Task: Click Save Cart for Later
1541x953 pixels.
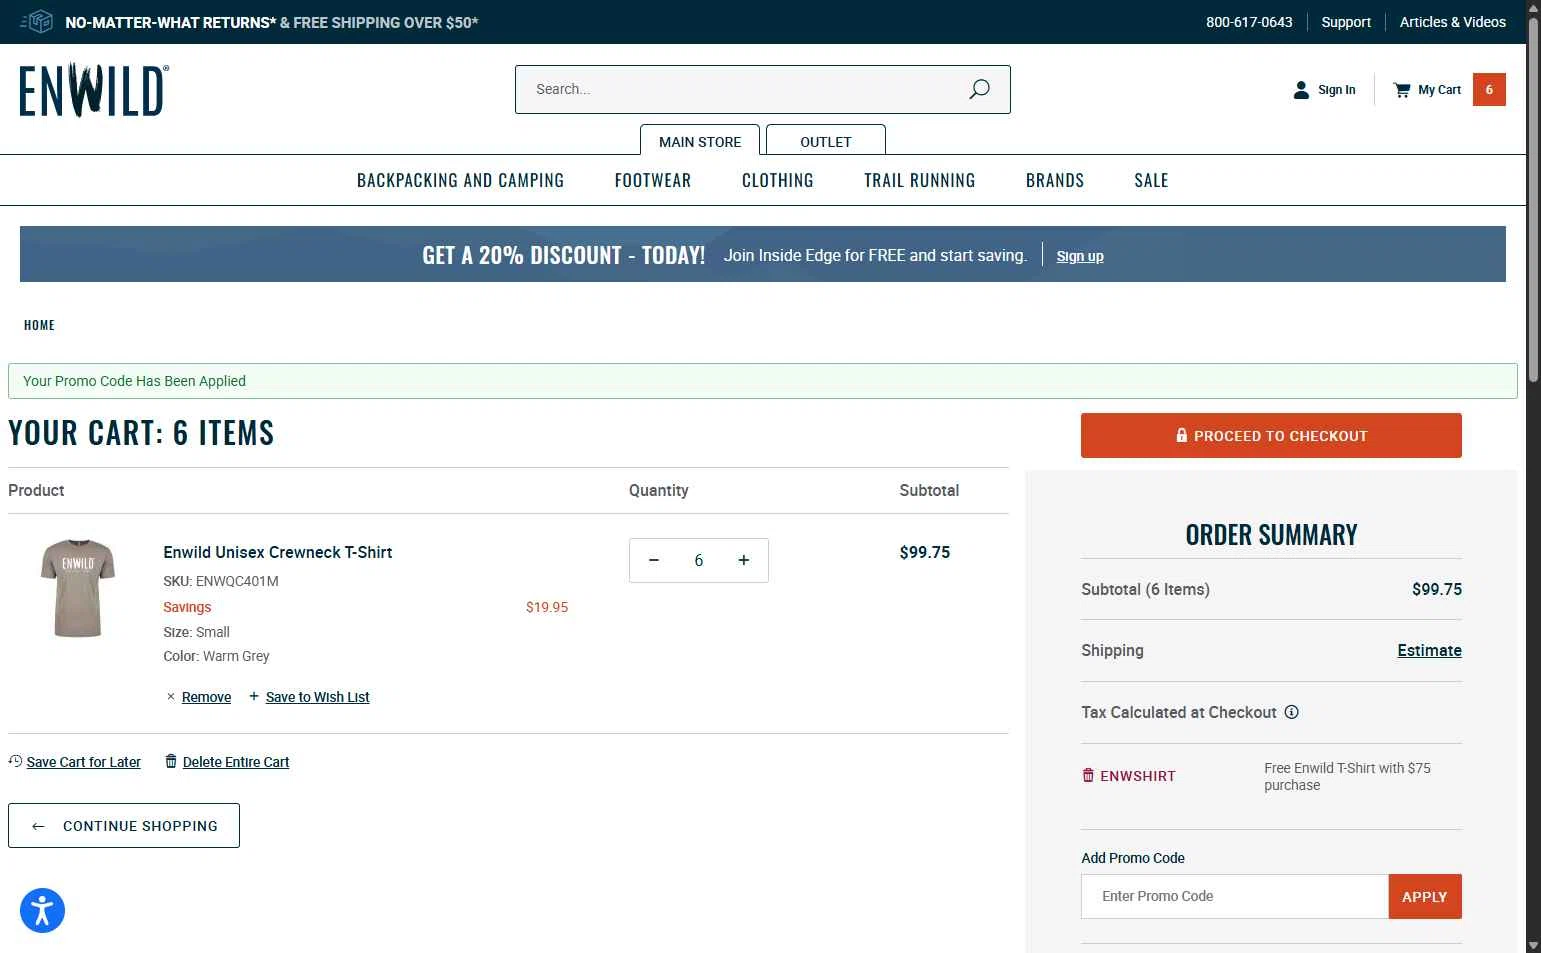Action: coord(83,762)
